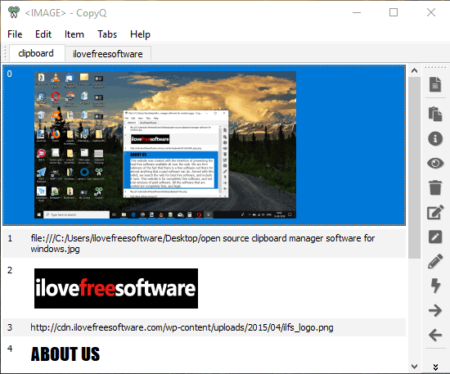Open the Item menu
The width and height of the screenshot is (450, 374).
(74, 34)
